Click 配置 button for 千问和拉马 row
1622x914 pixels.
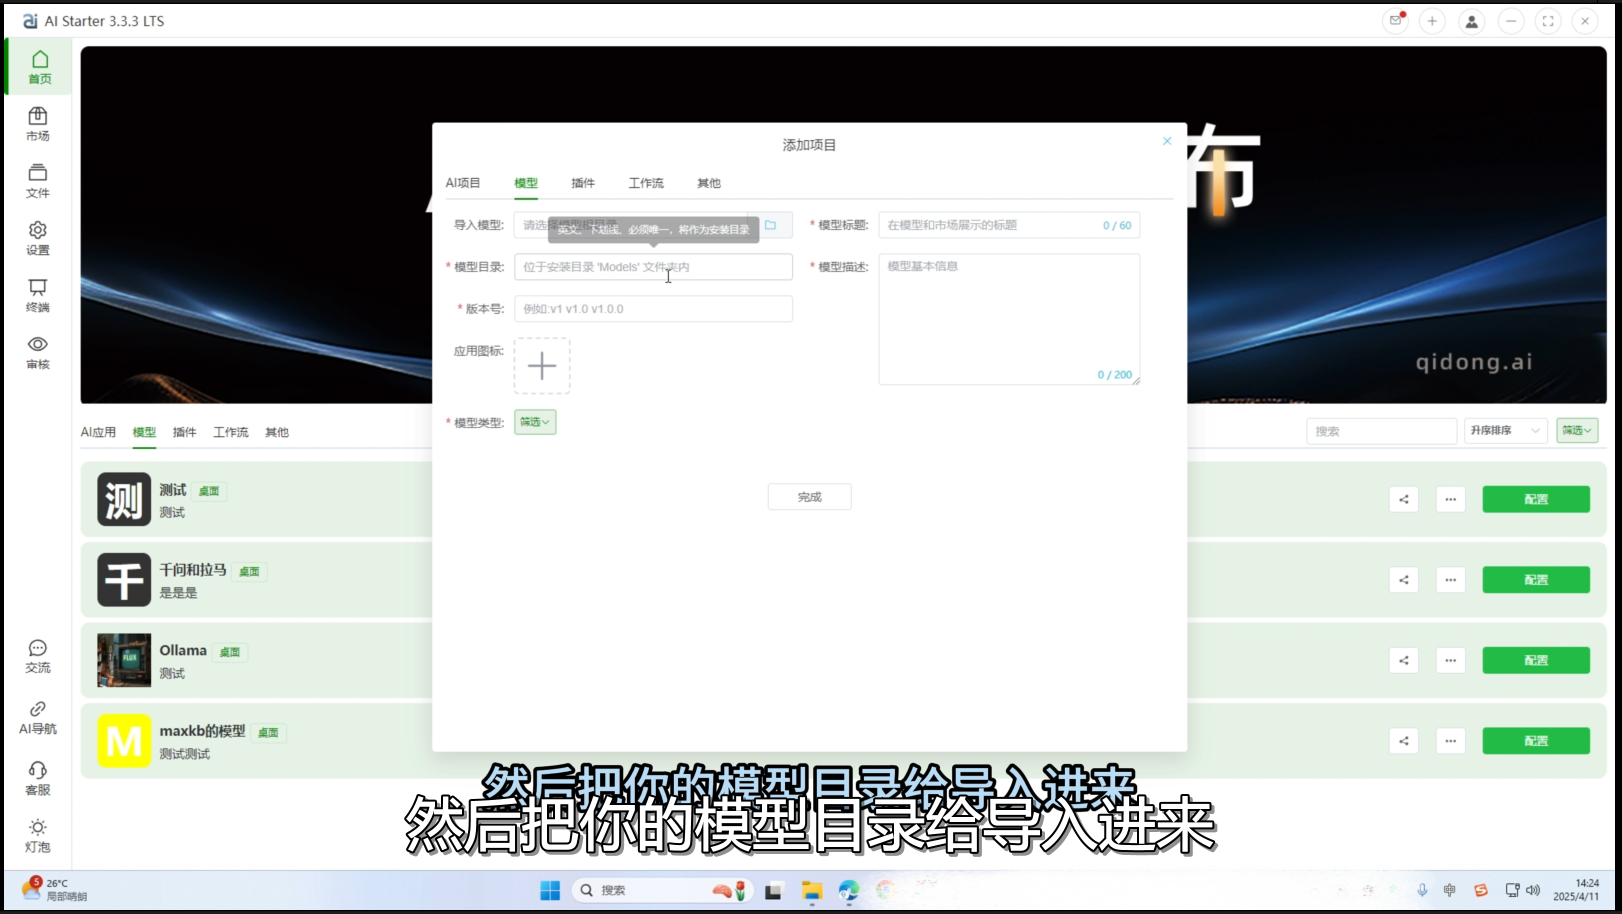click(x=1536, y=580)
